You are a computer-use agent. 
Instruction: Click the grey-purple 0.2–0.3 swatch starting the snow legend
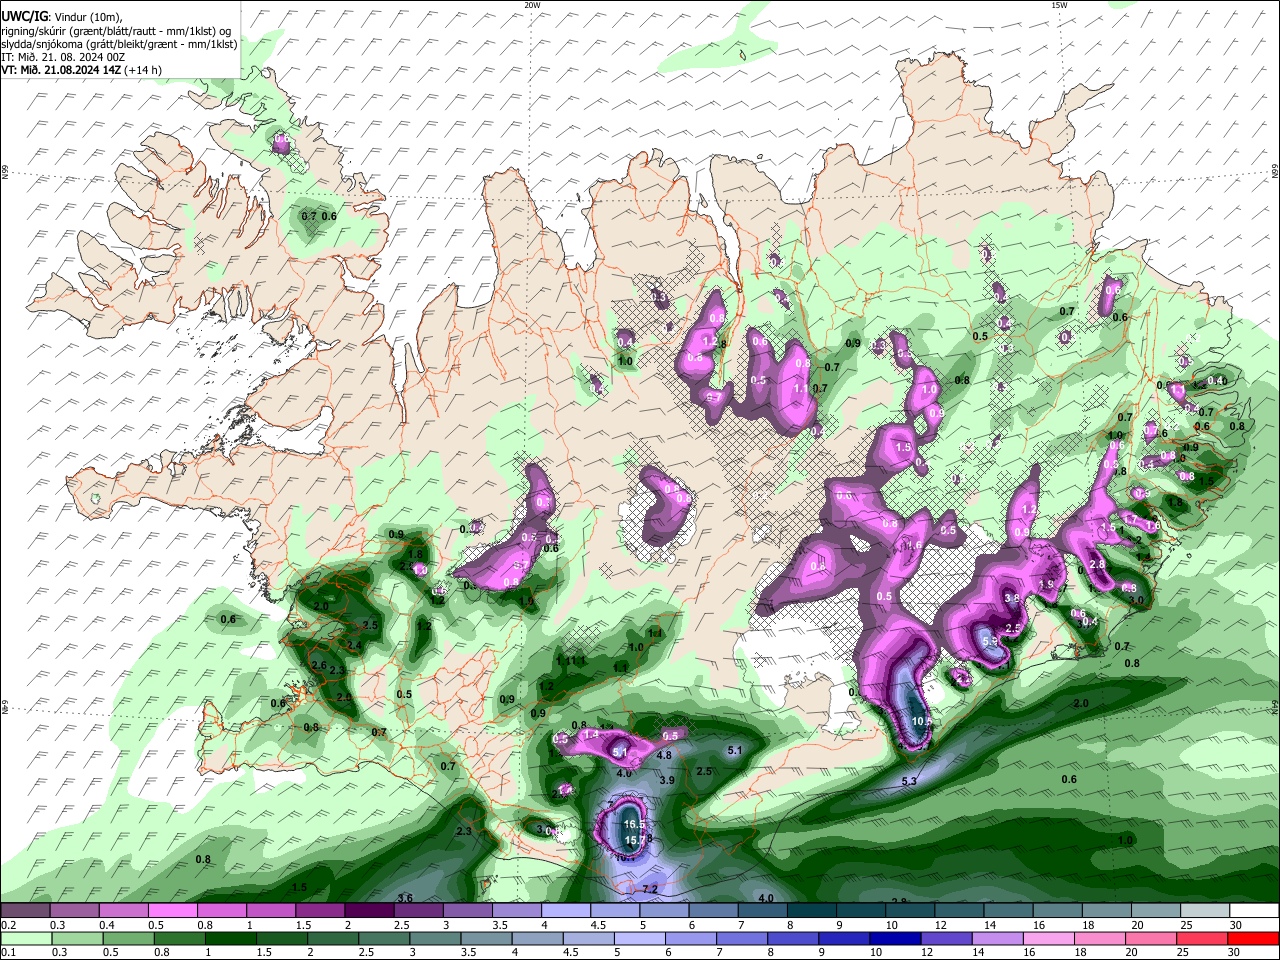(x=25, y=911)
